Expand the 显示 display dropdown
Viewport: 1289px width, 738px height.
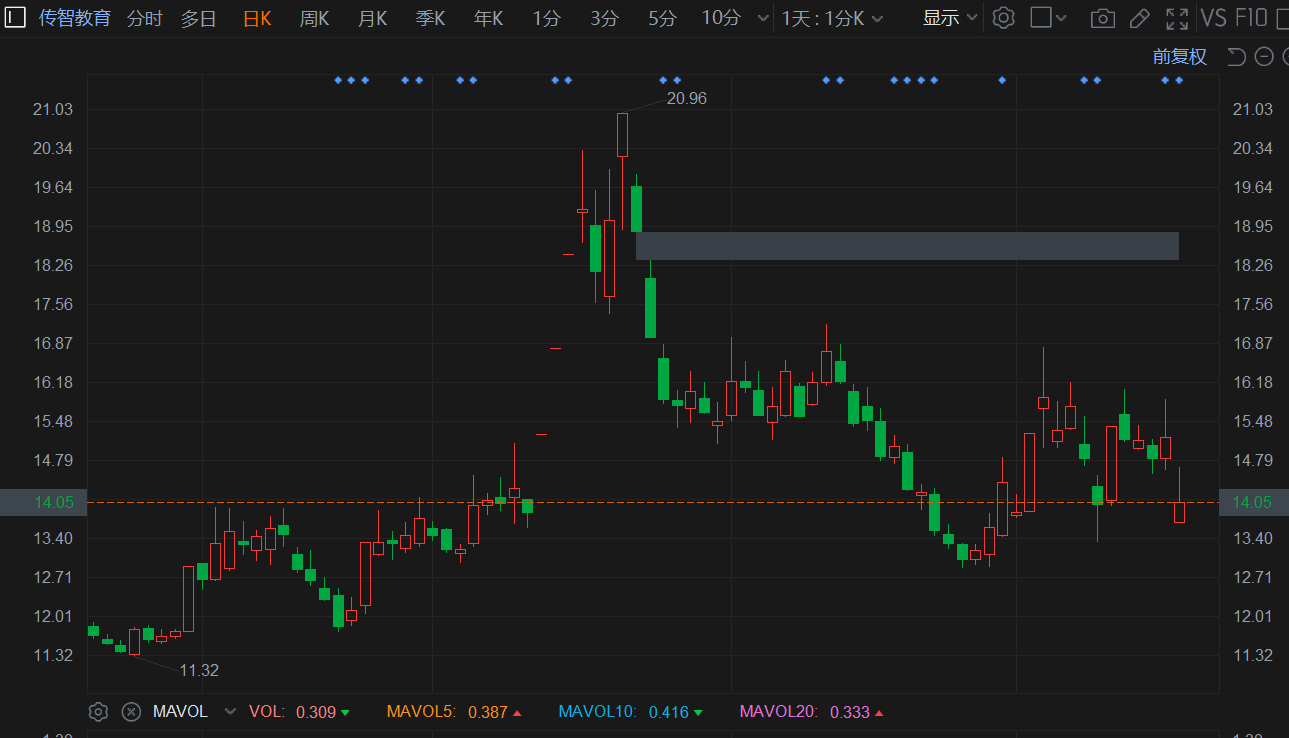[x=949, y=18]
